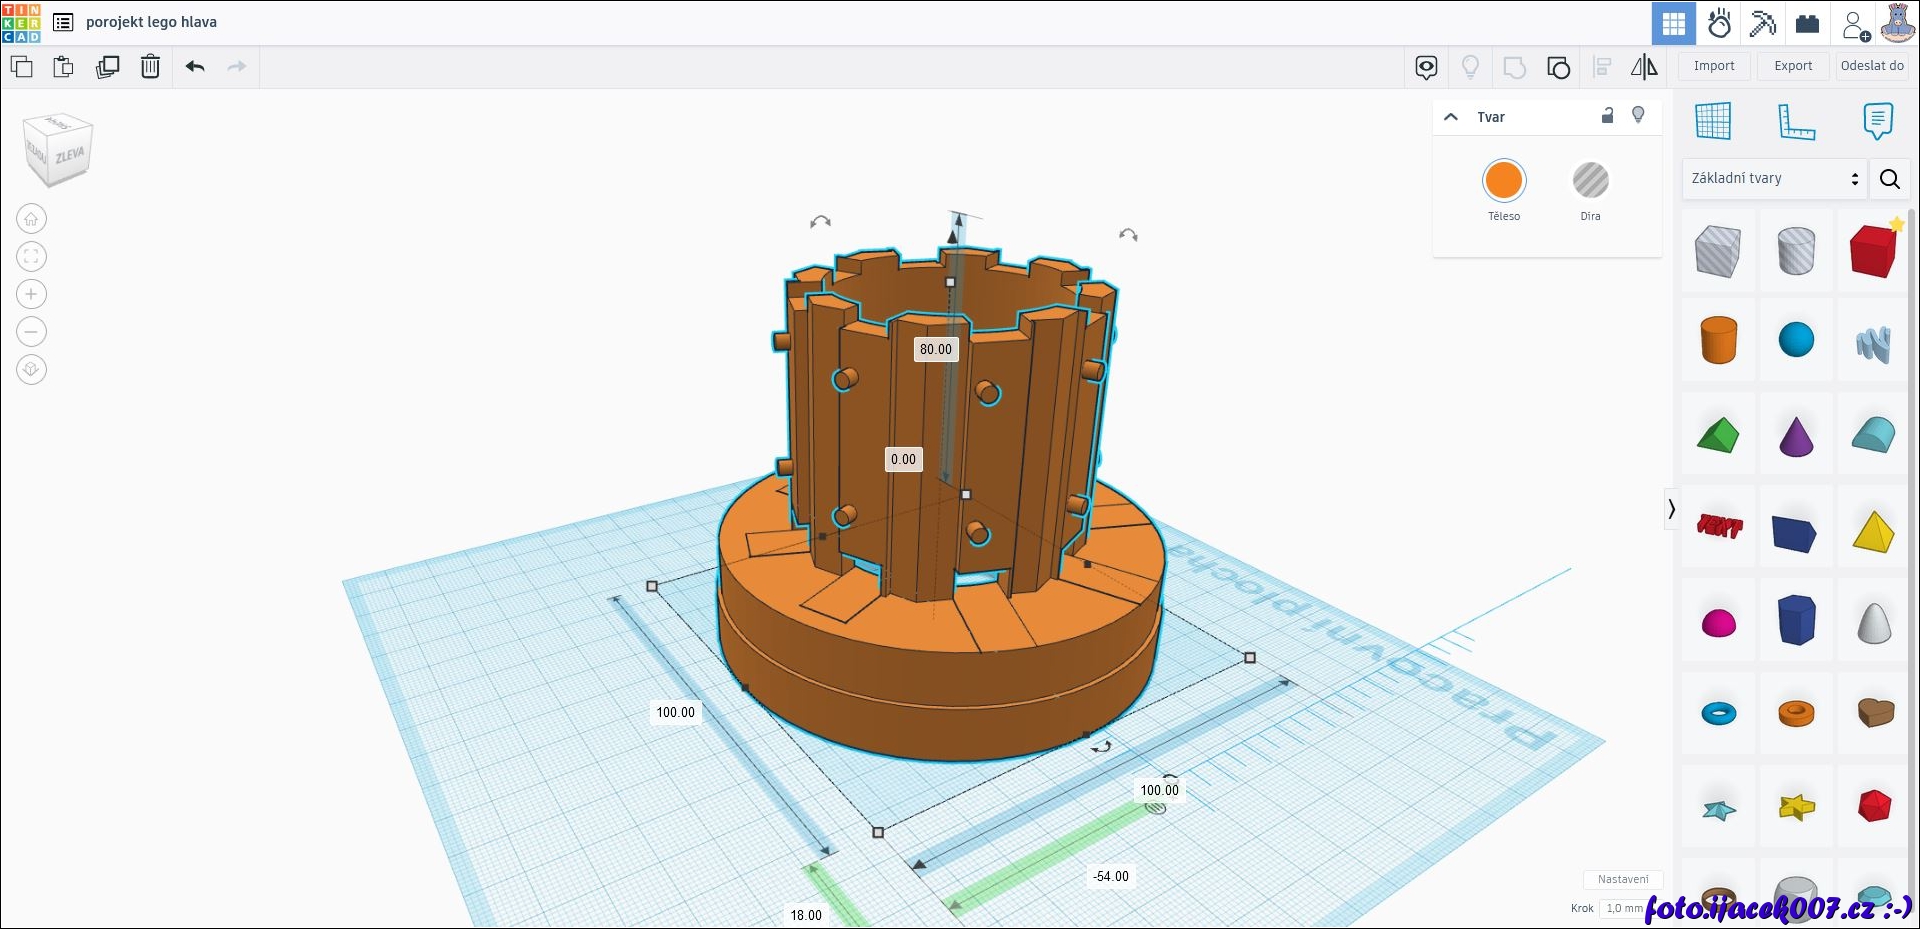Click the Duplicate and repeat icon
The width and height of the screenshot is (1920, 929).
click(107, 67)
